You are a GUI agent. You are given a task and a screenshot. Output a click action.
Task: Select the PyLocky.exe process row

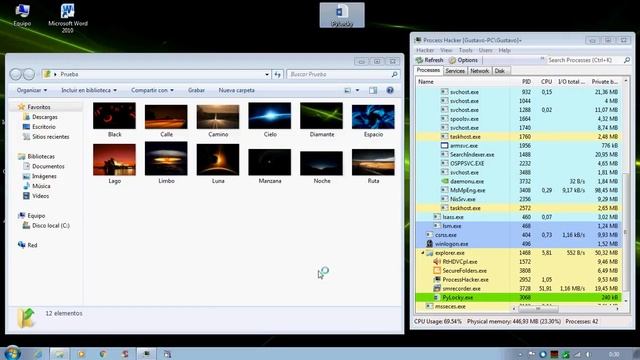tap(518, 298)
